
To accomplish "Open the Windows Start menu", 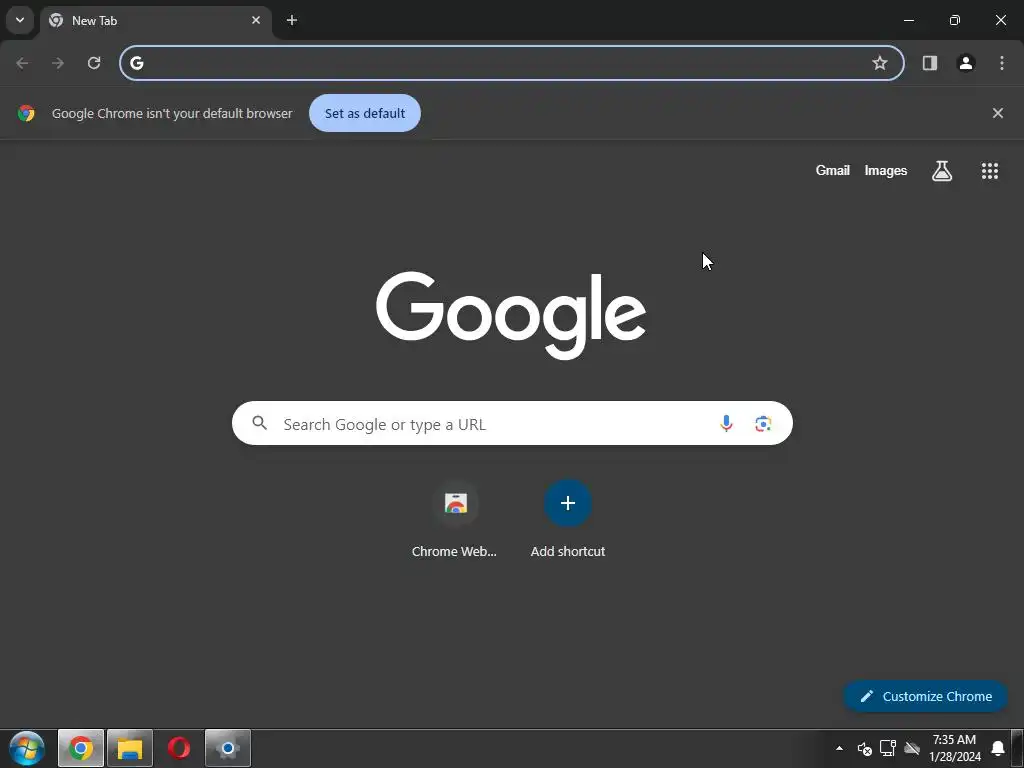I will click(x=27, y=748).
